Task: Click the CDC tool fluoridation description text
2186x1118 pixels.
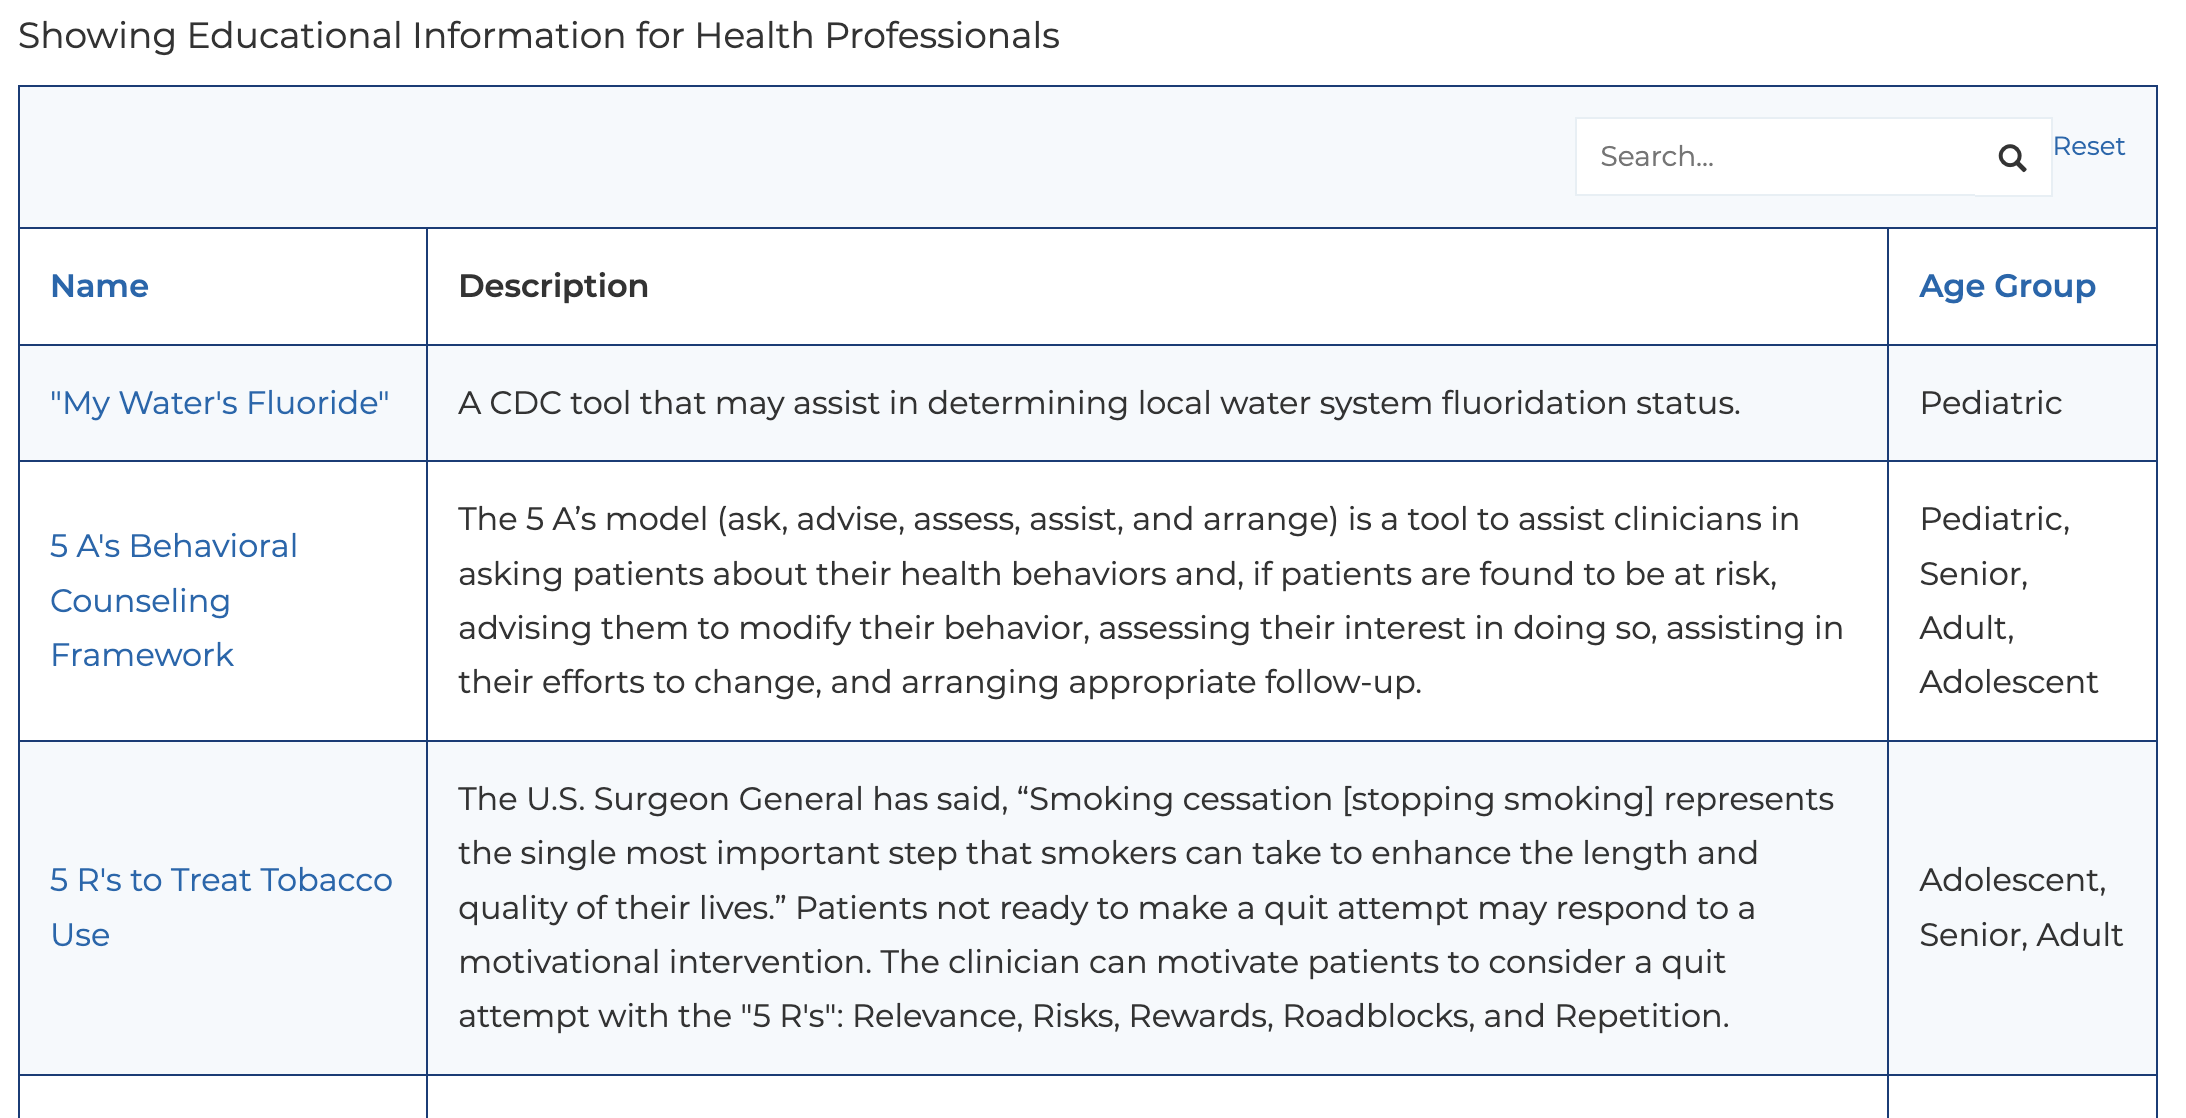Action: pyautogui.click(x=1099, y=402)
